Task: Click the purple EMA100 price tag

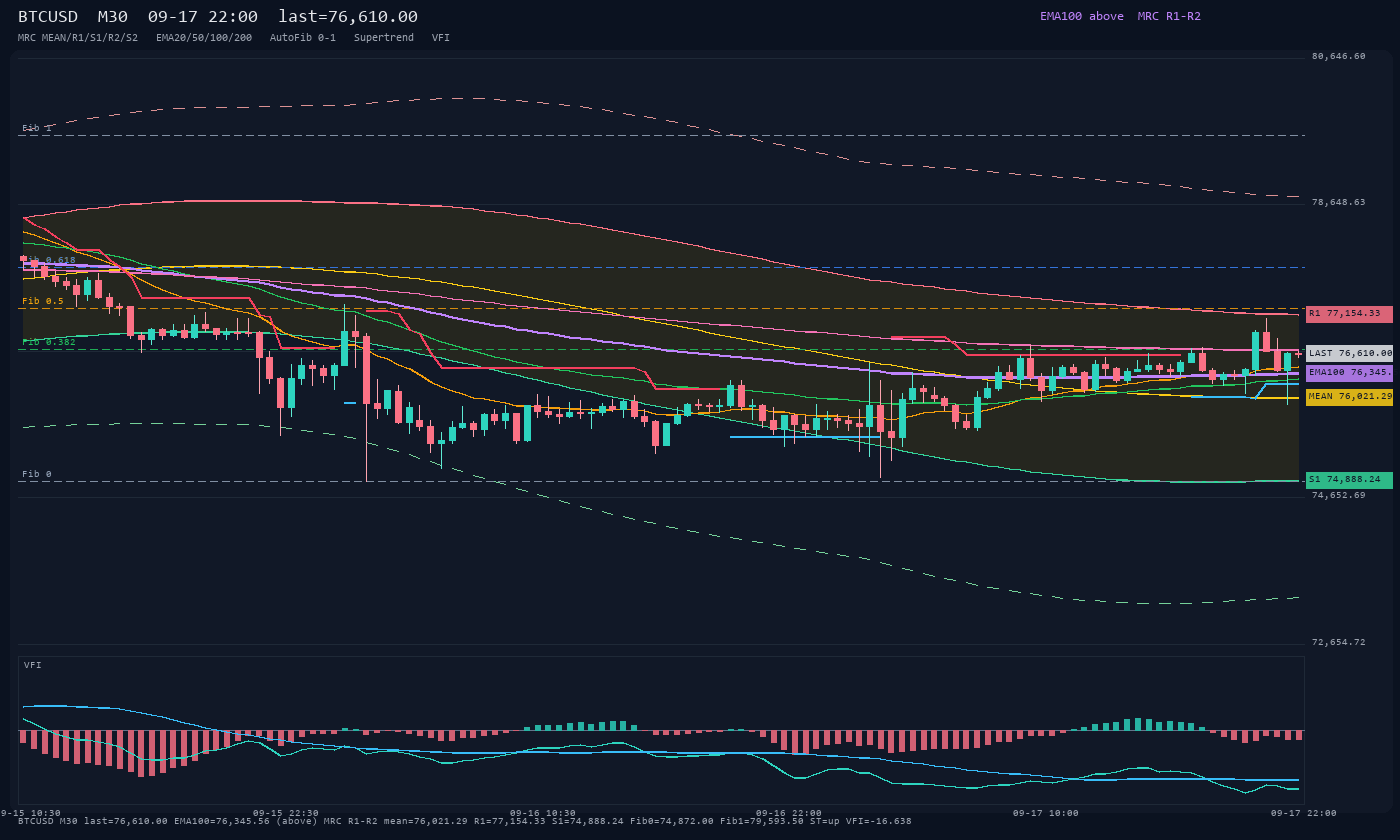Action: click(x=1349, y=372)
